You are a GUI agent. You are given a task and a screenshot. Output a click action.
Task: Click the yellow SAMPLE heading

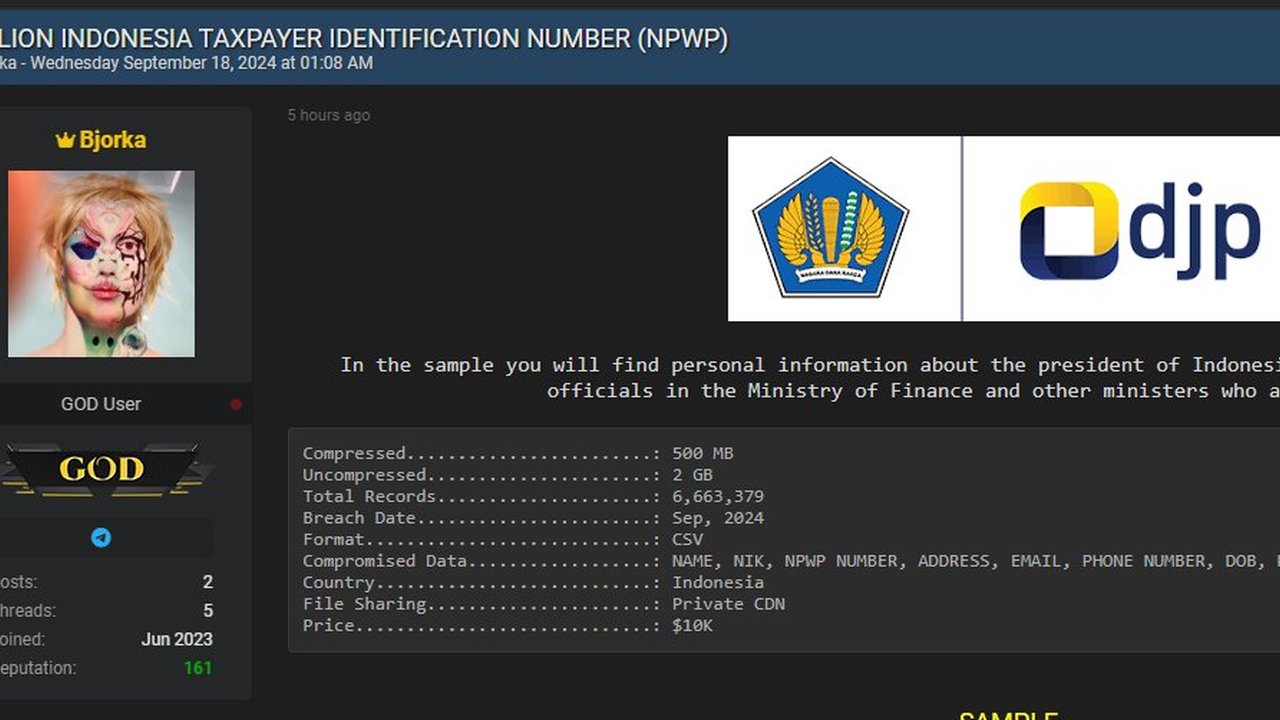[x=1008, y=714]
